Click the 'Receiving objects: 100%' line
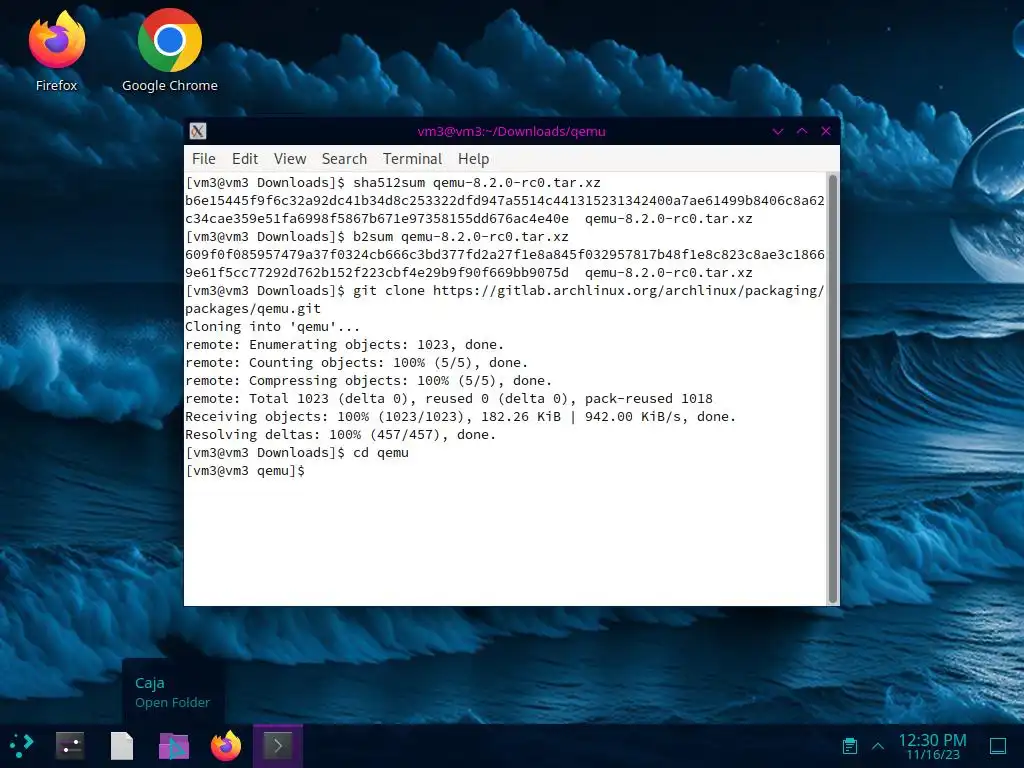The width and height of the screenshot is (1024, 768). 460,417
